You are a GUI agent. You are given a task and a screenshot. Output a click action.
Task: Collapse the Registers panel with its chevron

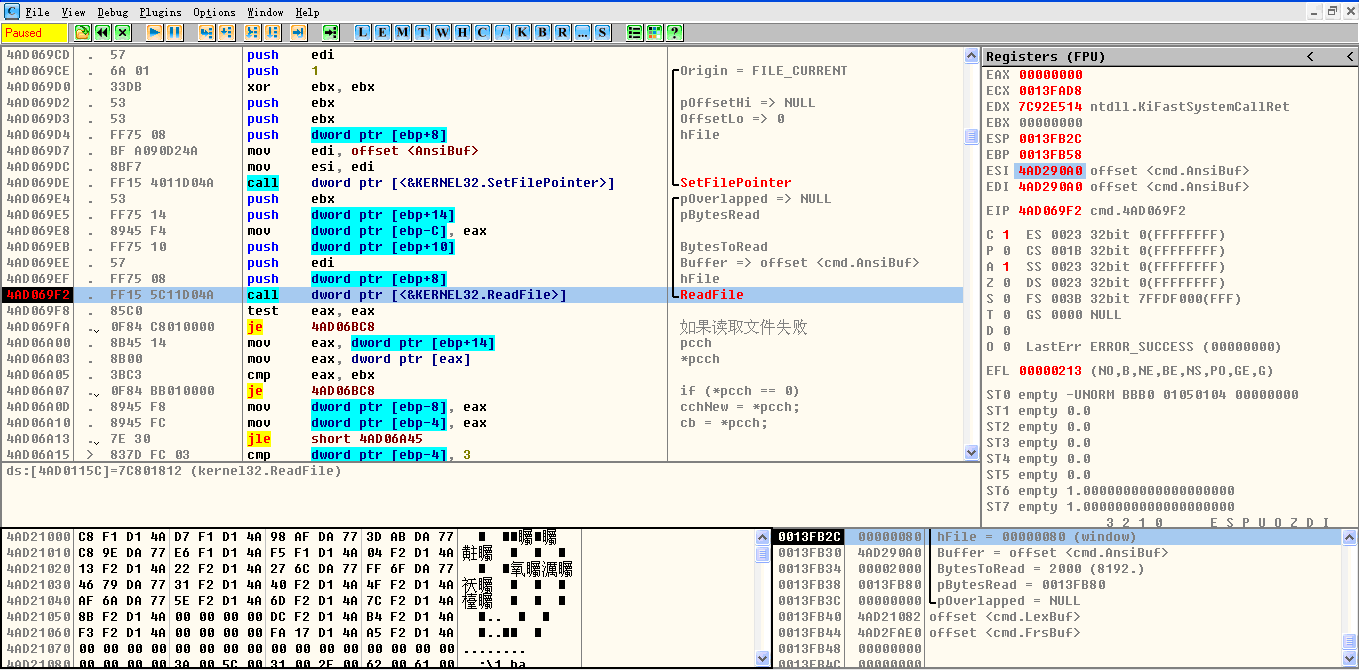[x=1311, y=56]
